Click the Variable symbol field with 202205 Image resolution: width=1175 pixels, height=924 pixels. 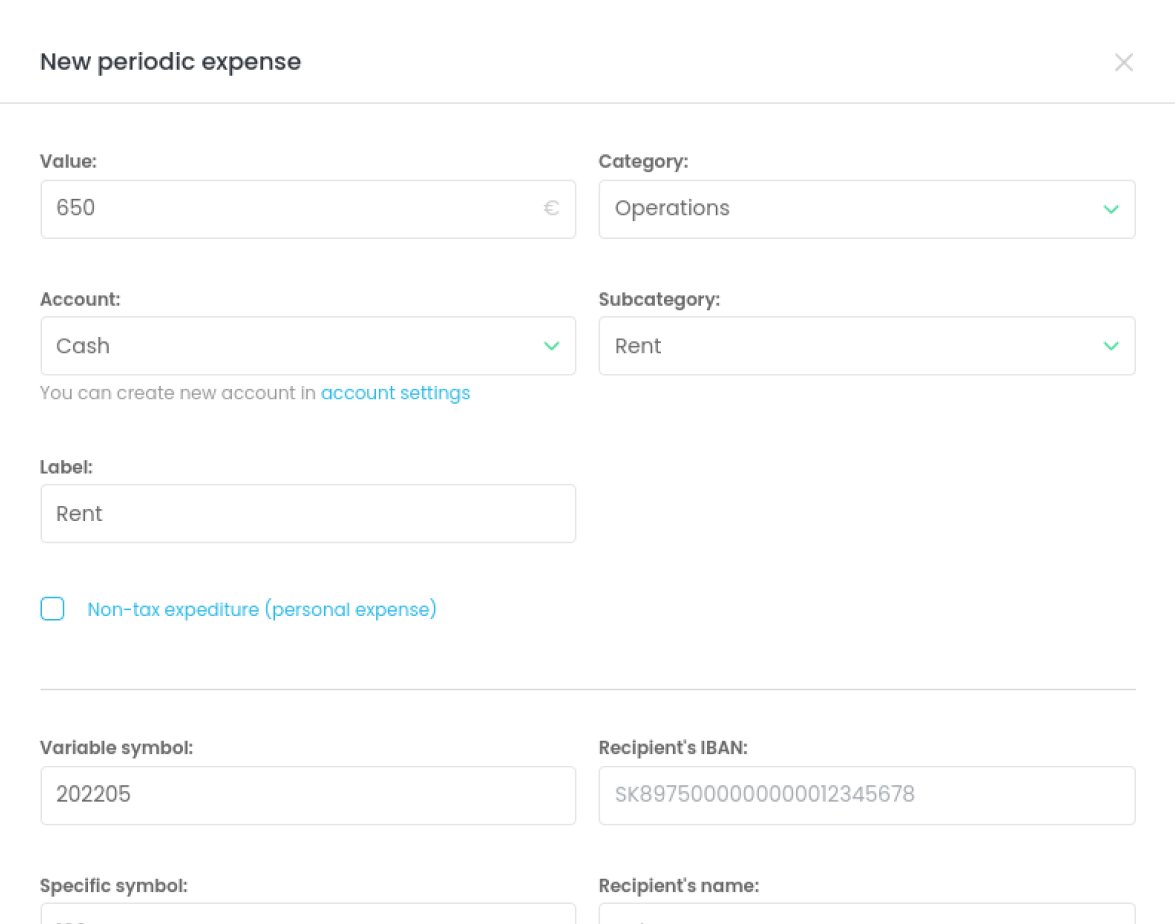click(x=308, y=795)
